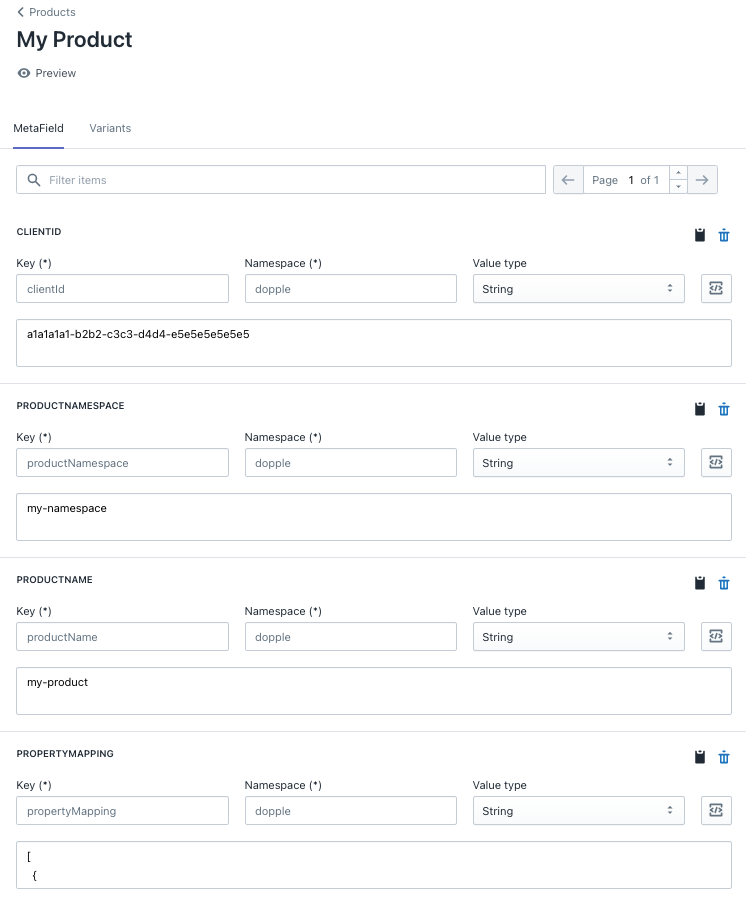
Task: Select the MetaField tab
Action: [38, 128]
